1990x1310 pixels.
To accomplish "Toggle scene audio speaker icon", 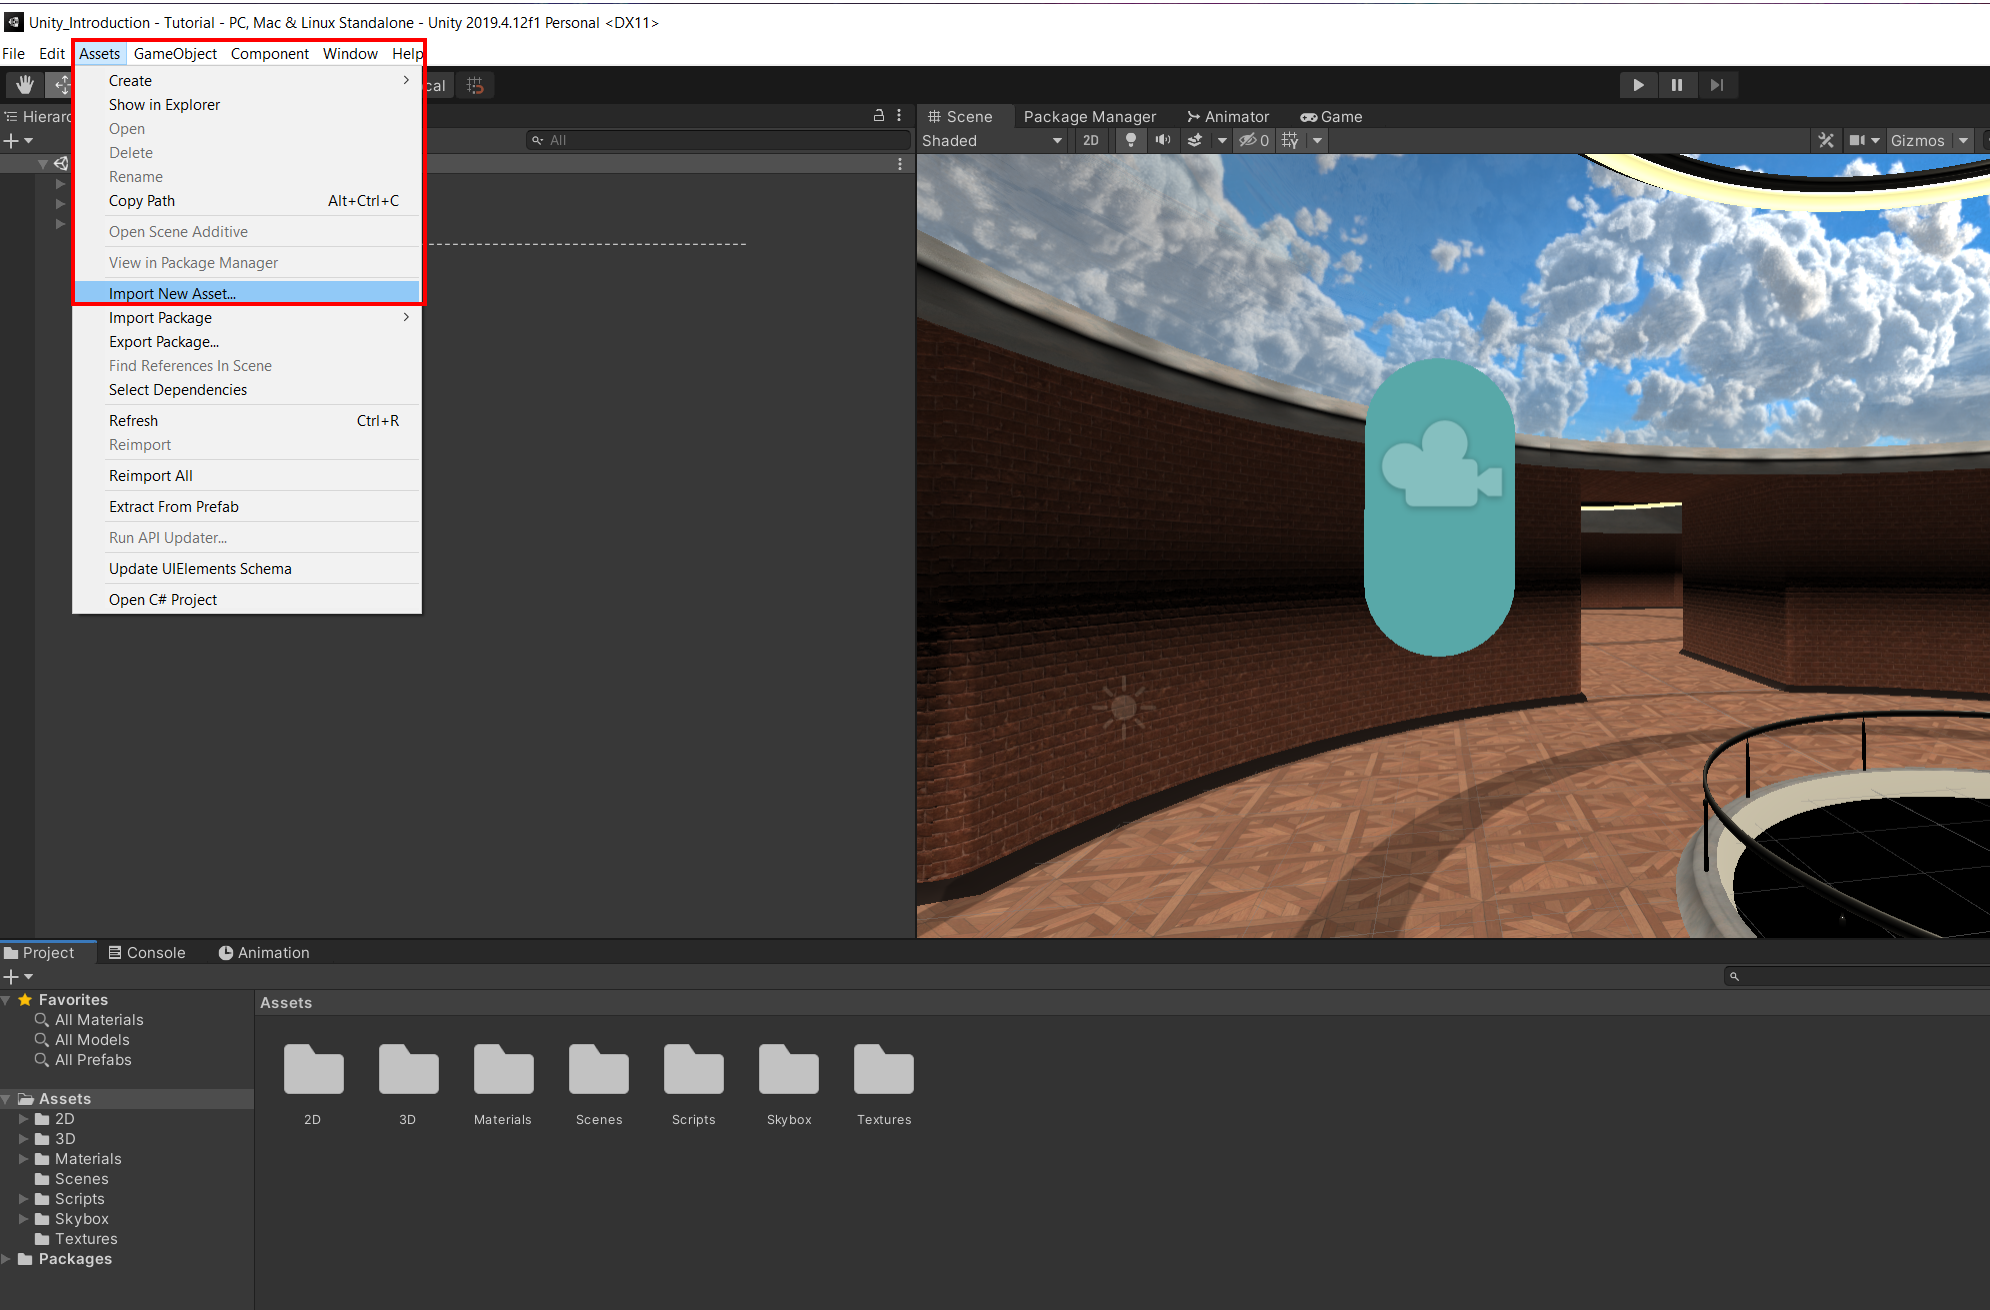I will (x=1163, y=141).
